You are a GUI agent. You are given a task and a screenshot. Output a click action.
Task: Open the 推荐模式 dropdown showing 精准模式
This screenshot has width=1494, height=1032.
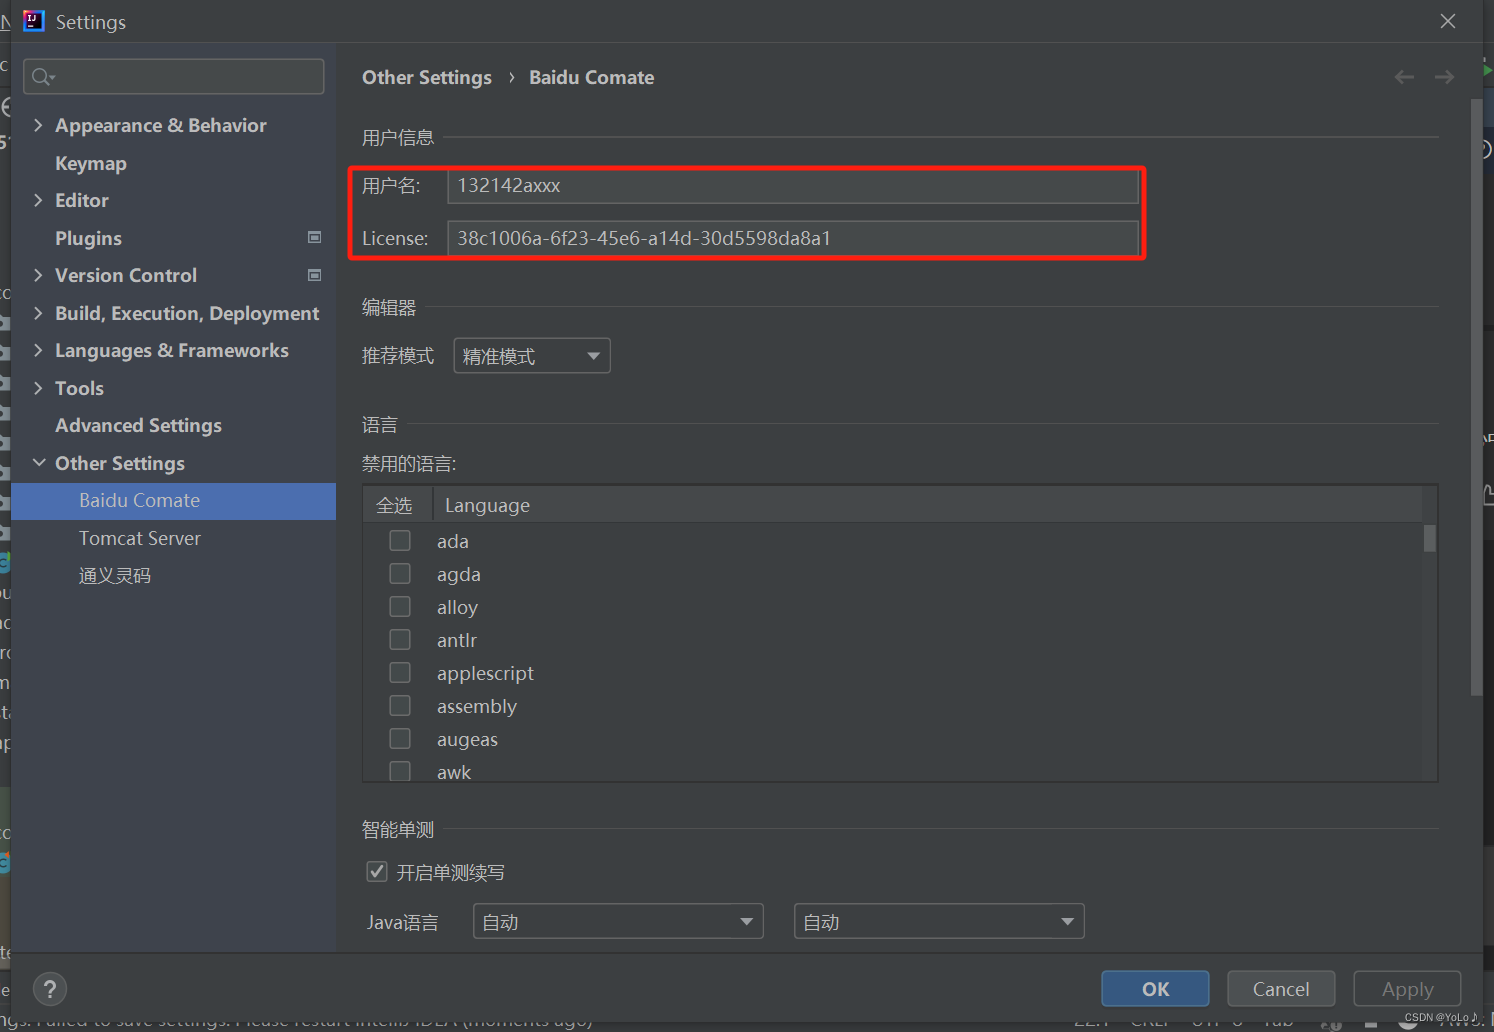(532, 356)
